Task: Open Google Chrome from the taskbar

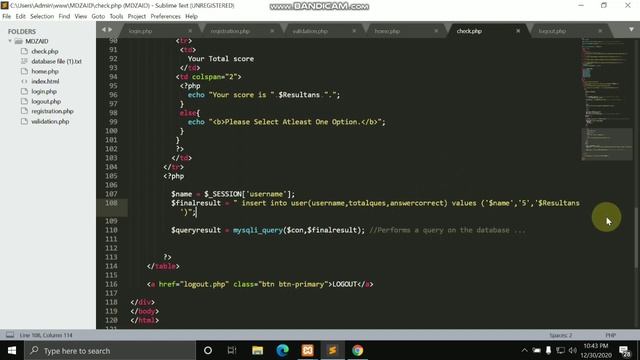Action: click(358, 350)
